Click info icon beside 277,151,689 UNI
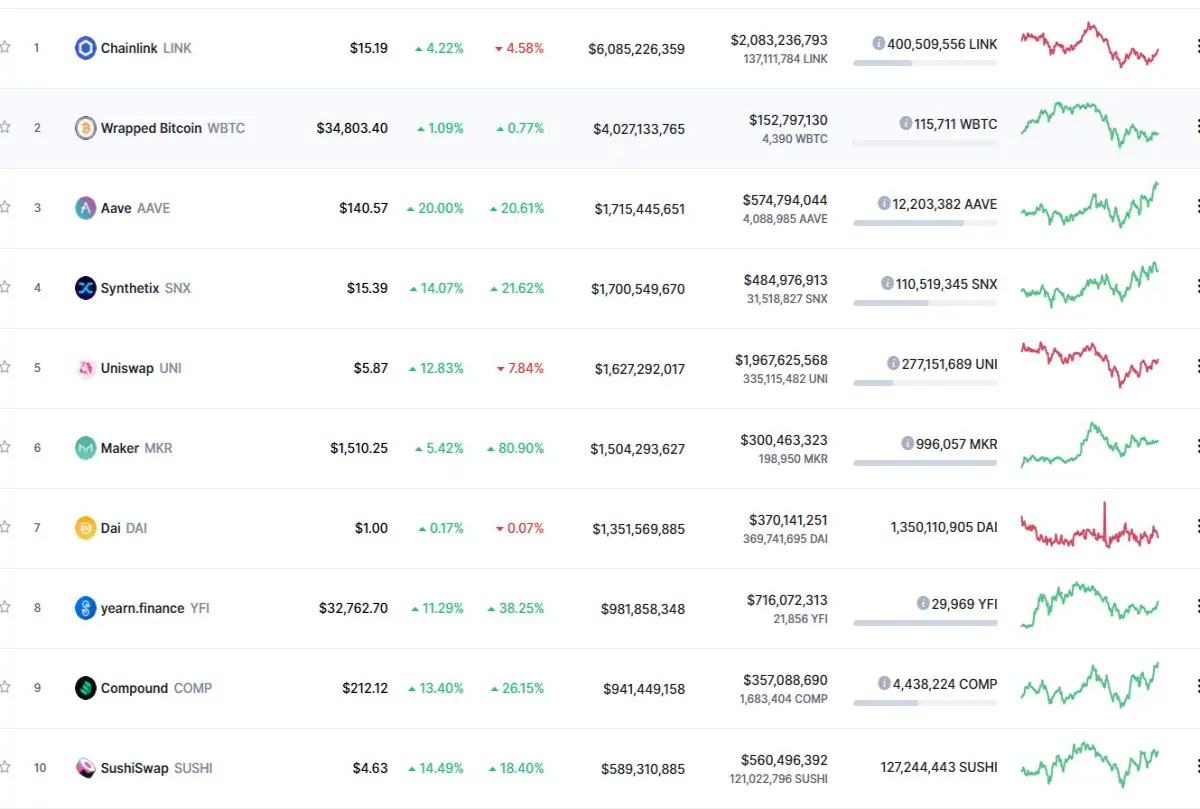This screenshot has width=1200, height=809. [x=893, y=364]
